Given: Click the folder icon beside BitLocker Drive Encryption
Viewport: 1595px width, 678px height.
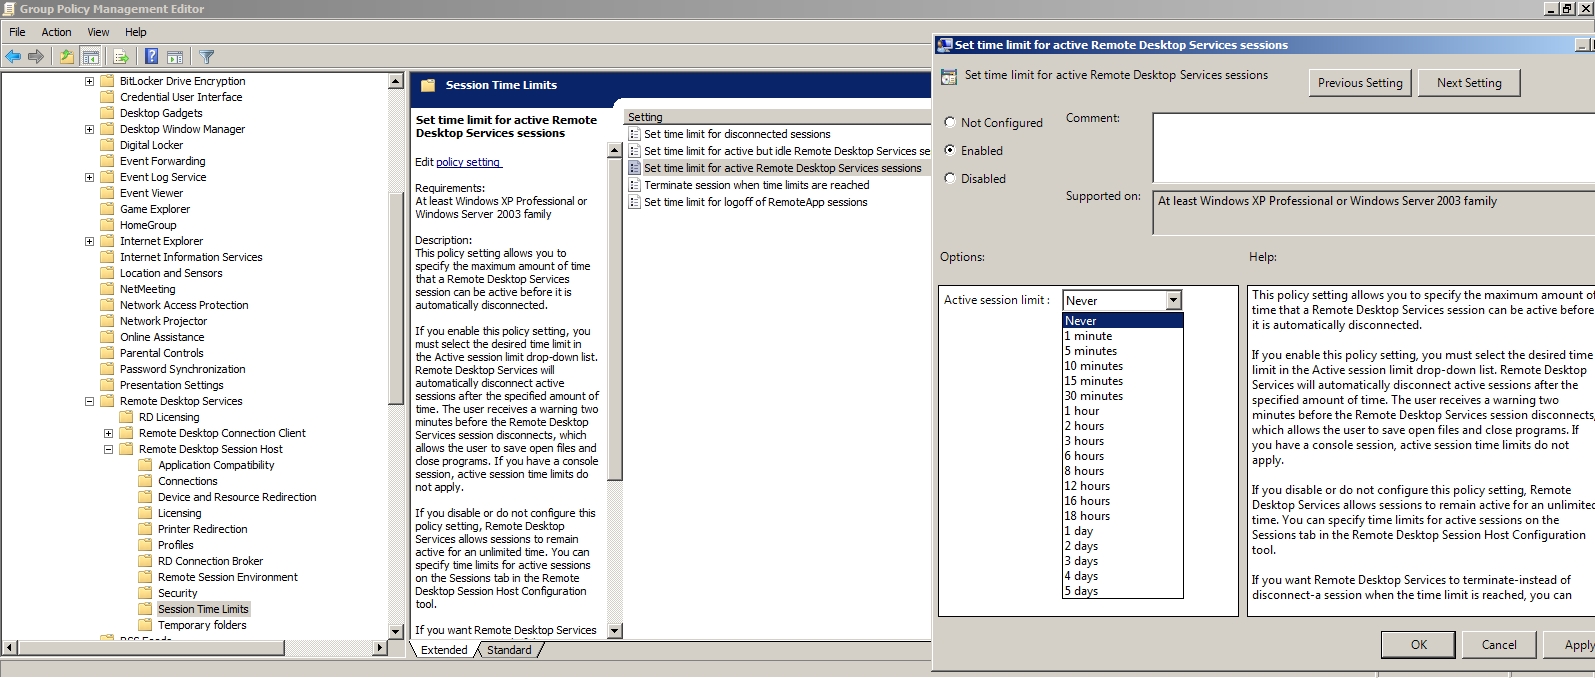Looking at the screenshot, I should [107, 81].
